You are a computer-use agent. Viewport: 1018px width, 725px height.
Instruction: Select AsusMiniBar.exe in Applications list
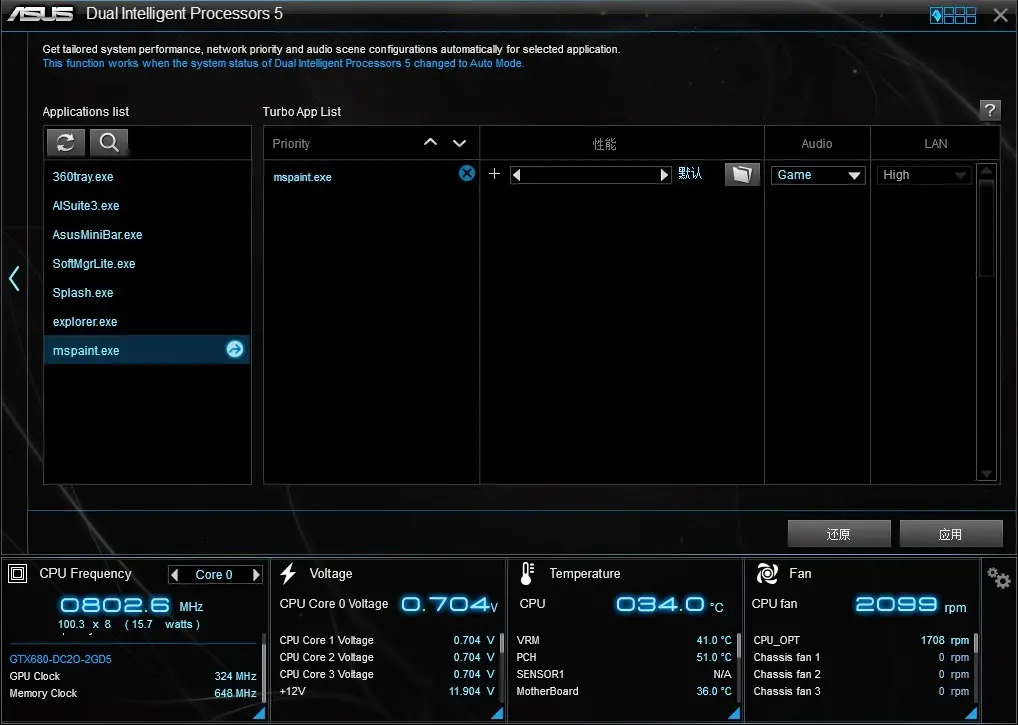[x=147, y=235]
